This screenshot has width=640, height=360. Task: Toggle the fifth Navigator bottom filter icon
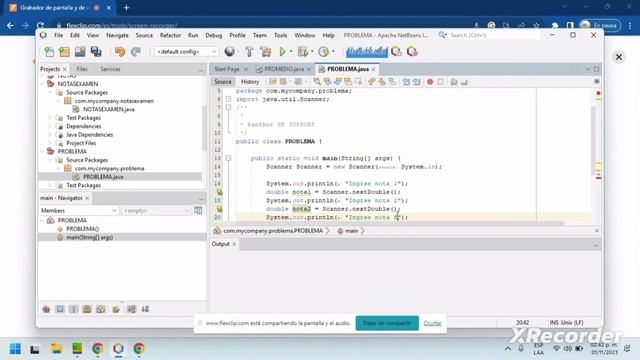[100, 309]
